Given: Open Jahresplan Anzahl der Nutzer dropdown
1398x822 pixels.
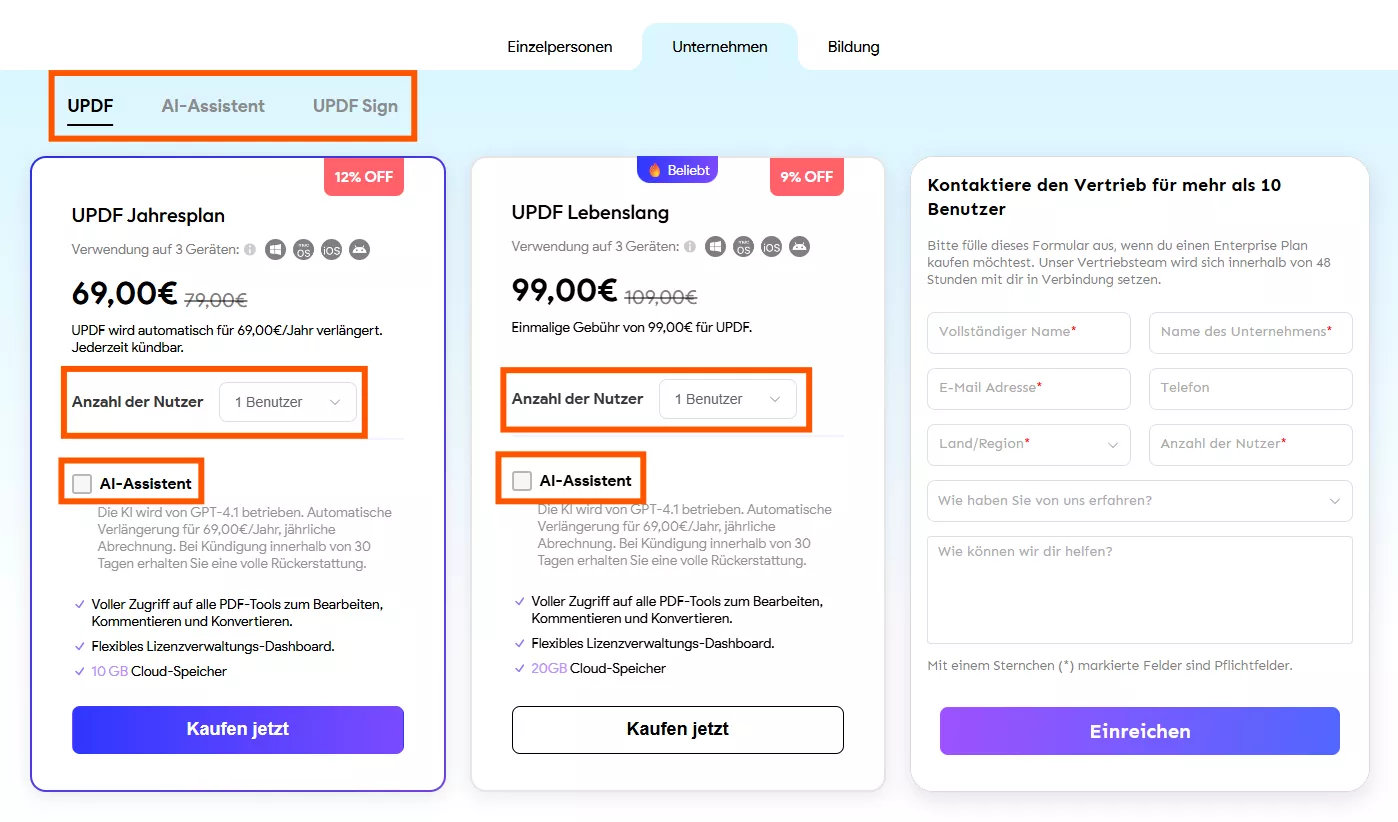Looking at the screenshot, I should [x=288, y=402].
